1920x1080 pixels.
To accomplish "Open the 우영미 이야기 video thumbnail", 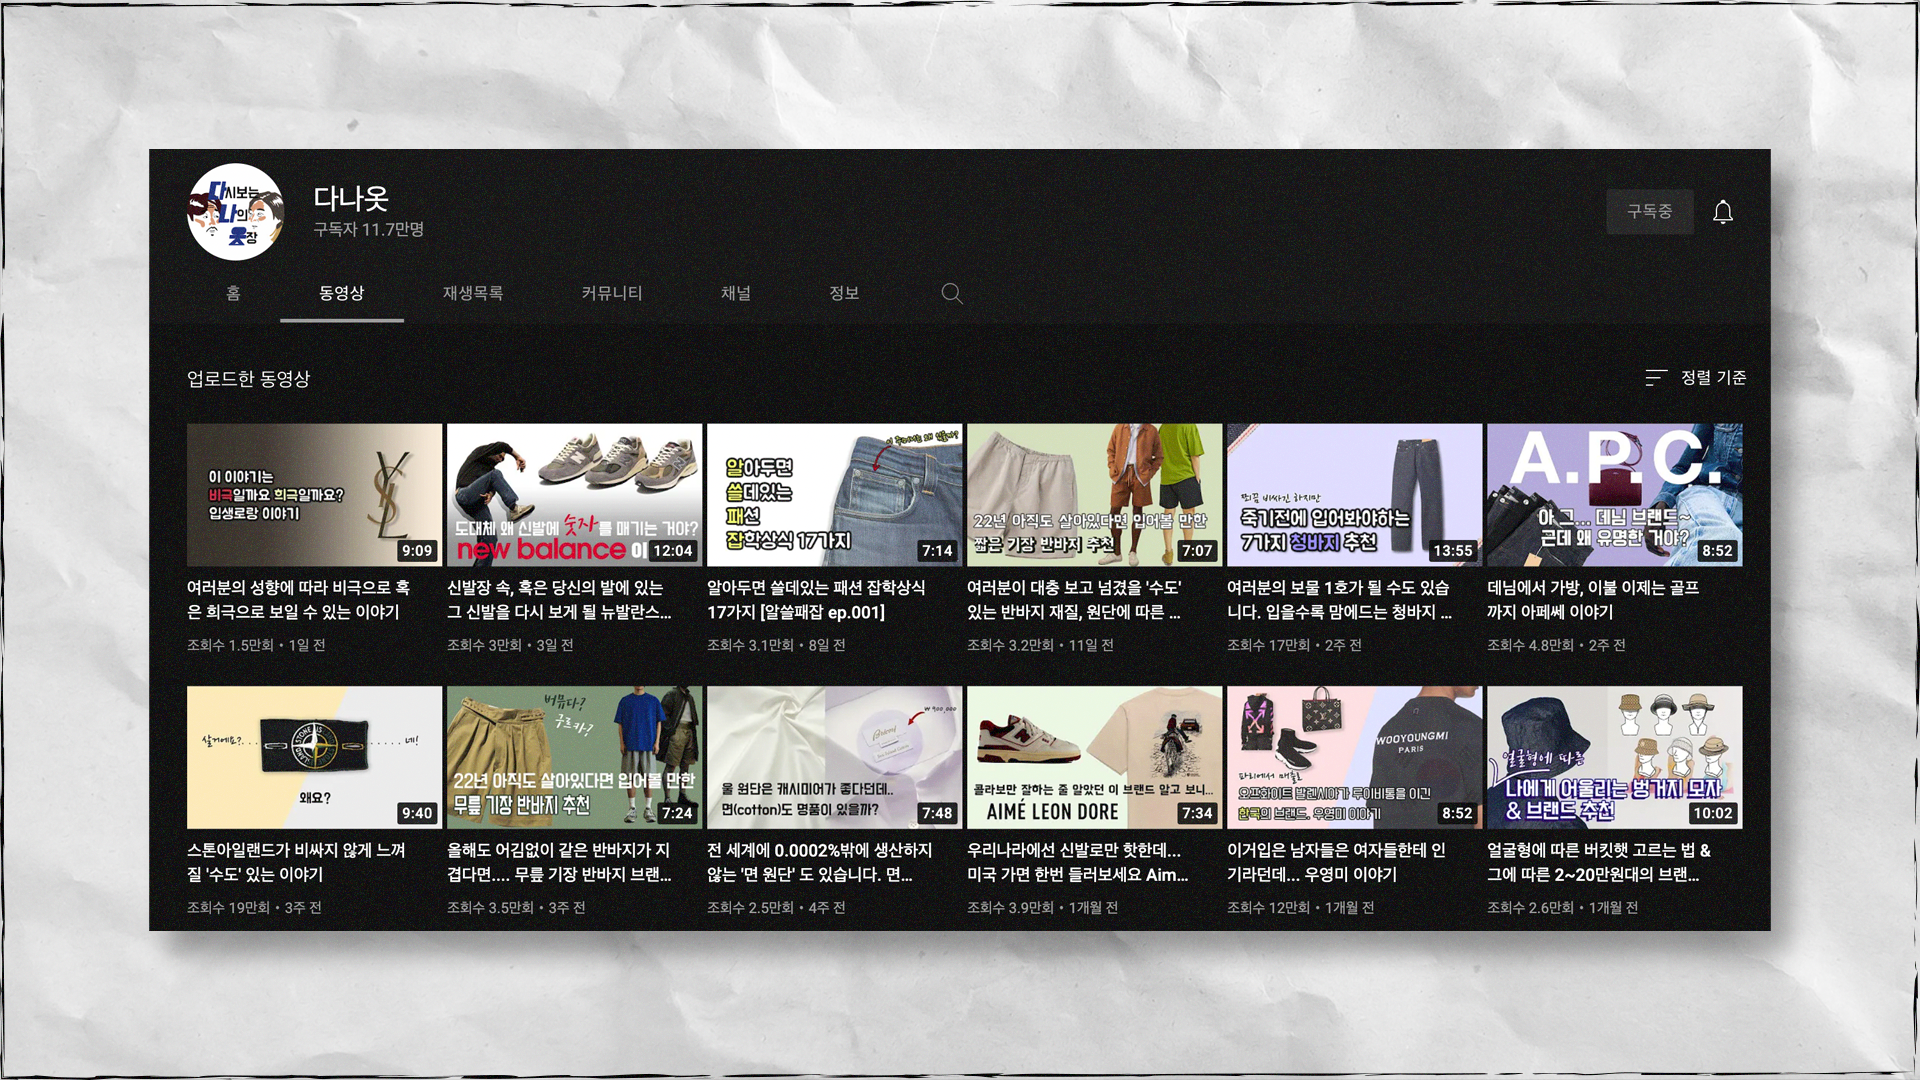I will [1354, 757].
